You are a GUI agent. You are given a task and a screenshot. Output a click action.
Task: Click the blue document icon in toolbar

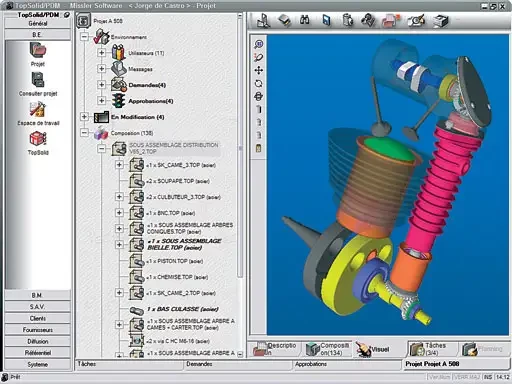click(326, 21)
